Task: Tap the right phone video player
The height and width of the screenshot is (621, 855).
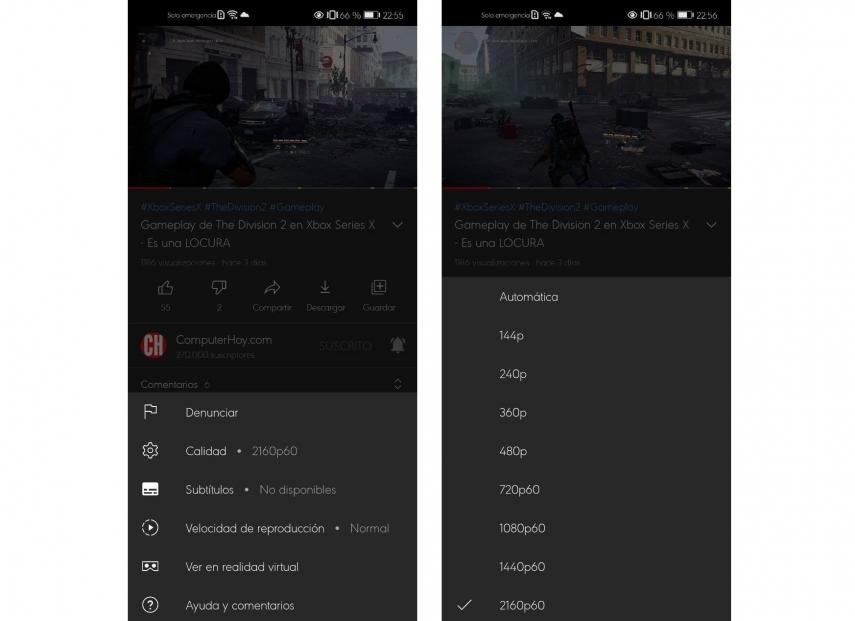Action: (586, 106)
